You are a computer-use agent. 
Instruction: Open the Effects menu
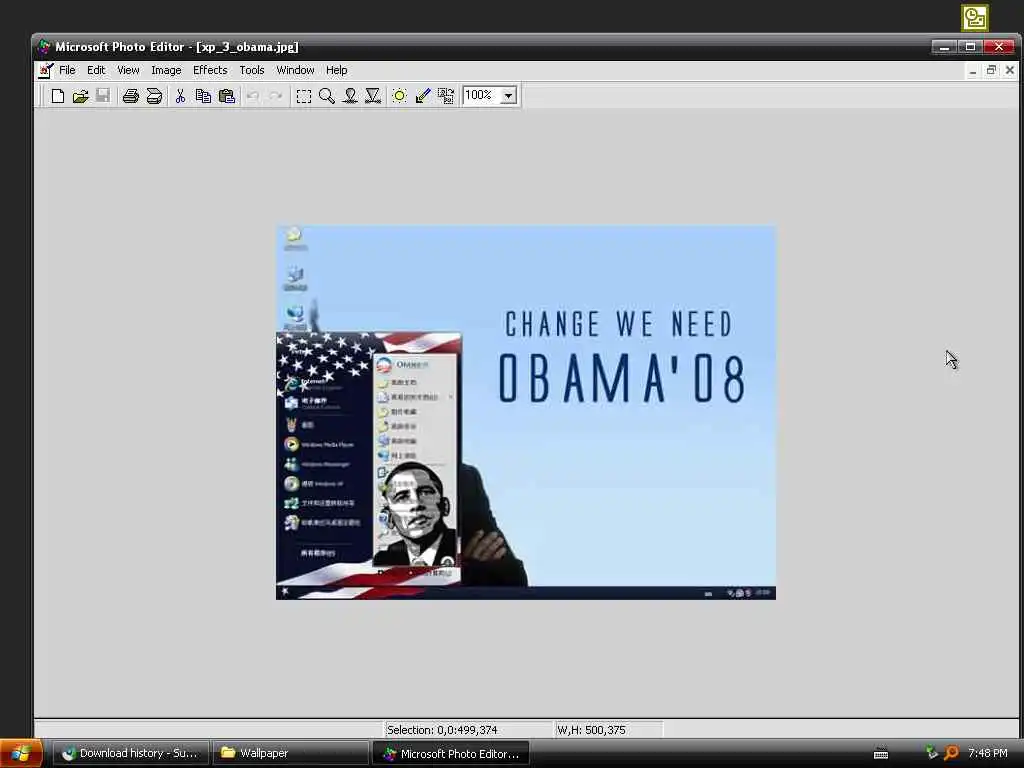pyautogui.click(x=210, y=70)
